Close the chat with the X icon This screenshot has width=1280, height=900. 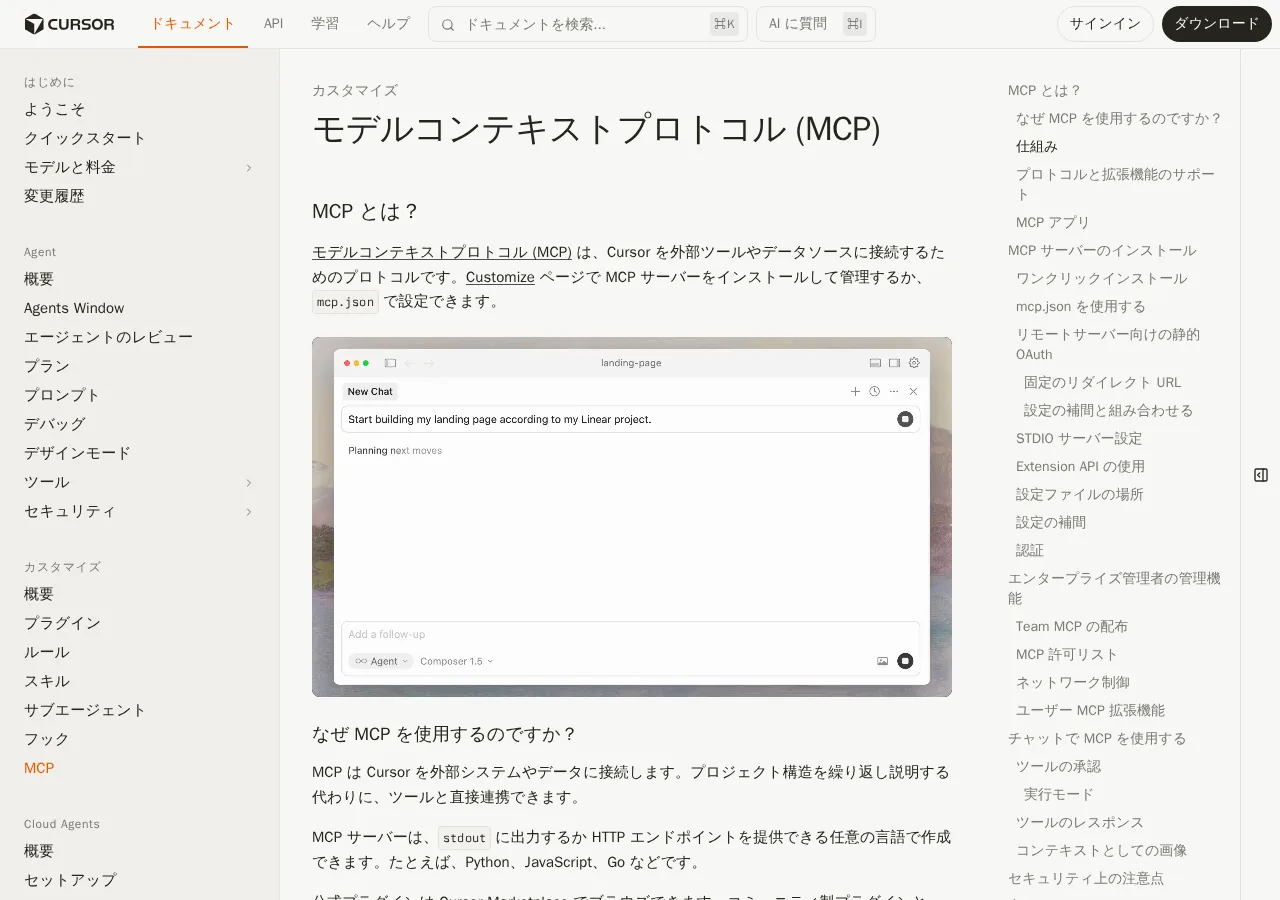pos(913,391)
